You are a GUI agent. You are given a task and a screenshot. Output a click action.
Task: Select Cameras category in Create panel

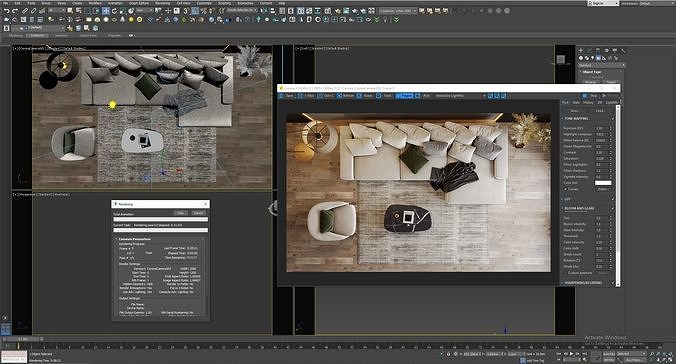[598, 58]
